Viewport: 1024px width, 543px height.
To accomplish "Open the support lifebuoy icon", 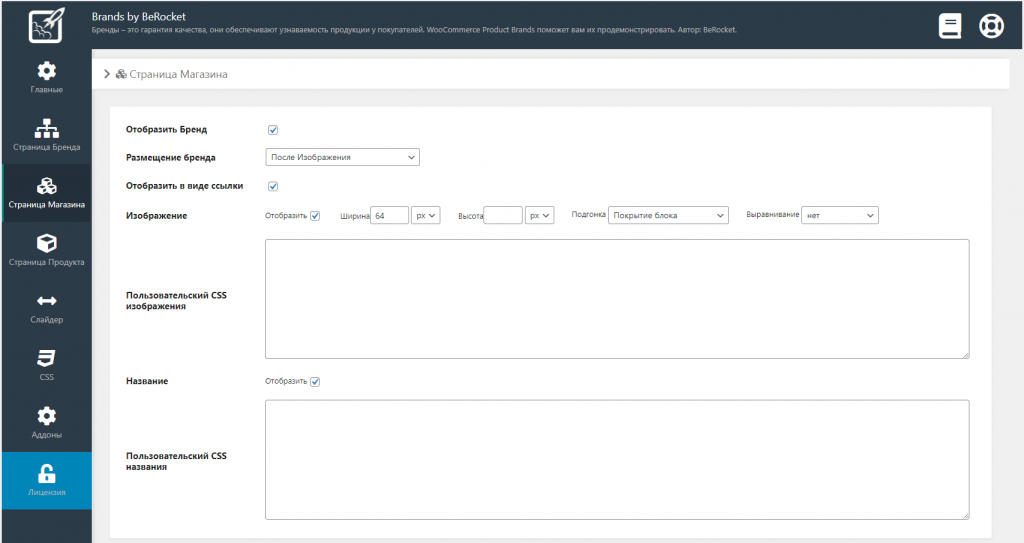I will 991,26.
